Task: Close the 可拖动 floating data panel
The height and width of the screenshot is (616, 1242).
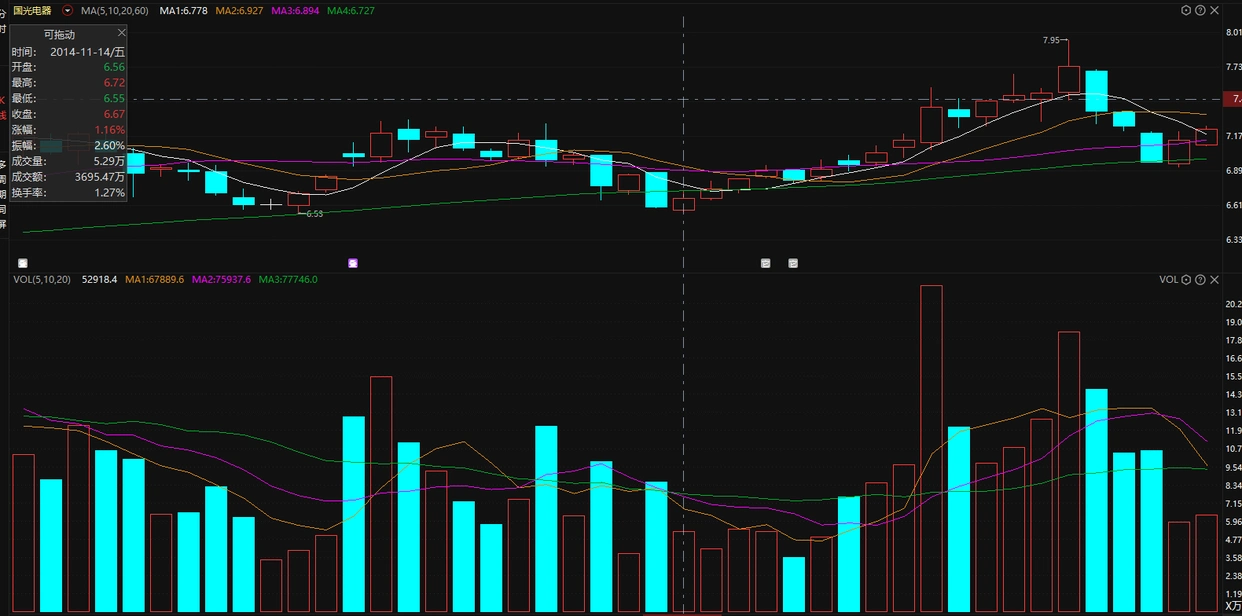Action: (122, 33)
